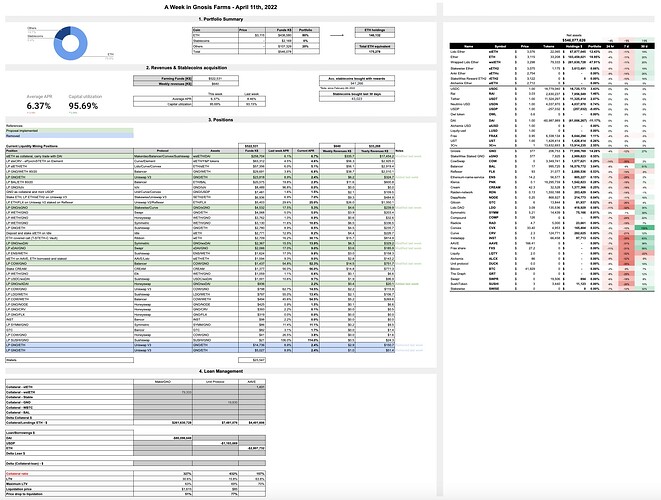The width and height of the screenshot is (661, 500).
Task: Click the 'Wrapped Lido Ether' asset row
Action: click(552, 62)
